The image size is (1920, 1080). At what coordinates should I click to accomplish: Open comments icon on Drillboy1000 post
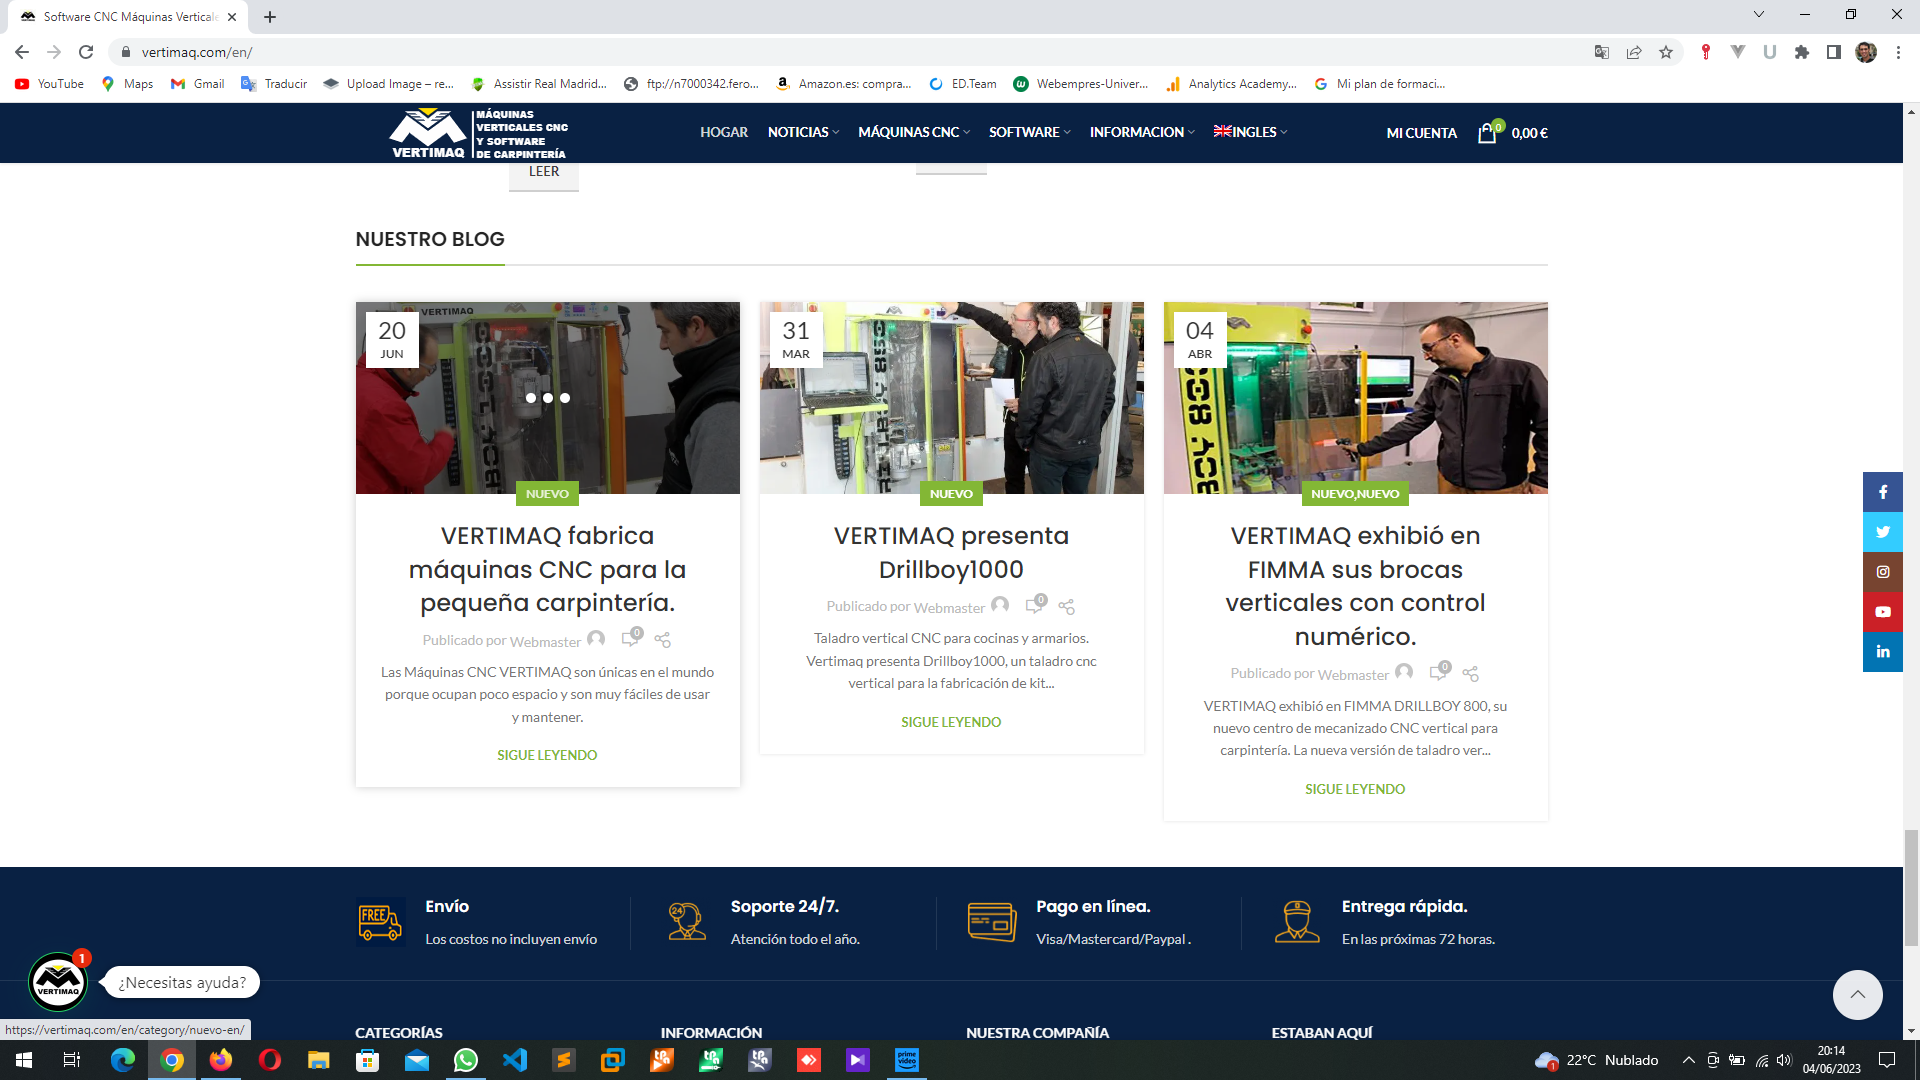[1035, 604]
